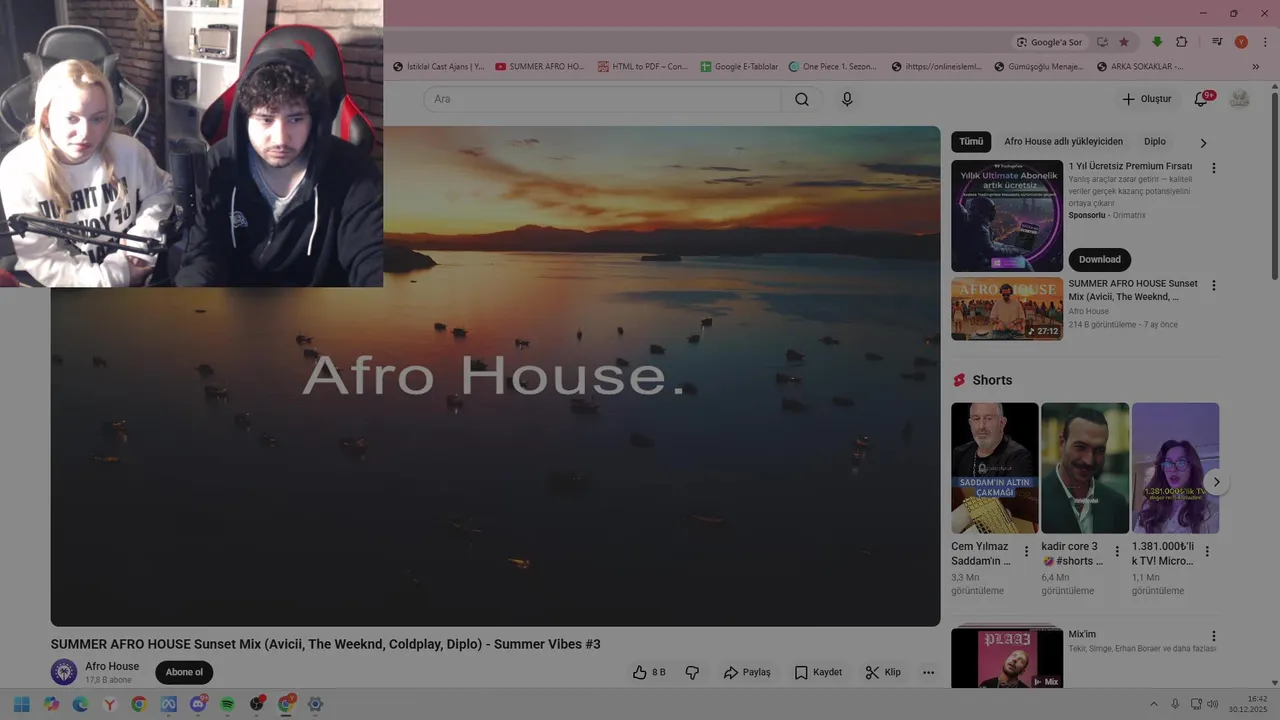The height and width of the screenshot is (720, 1280).
Task: Open taskbar clock showing 16:42
Action: pyautogui.click(x=1248, y=704)
